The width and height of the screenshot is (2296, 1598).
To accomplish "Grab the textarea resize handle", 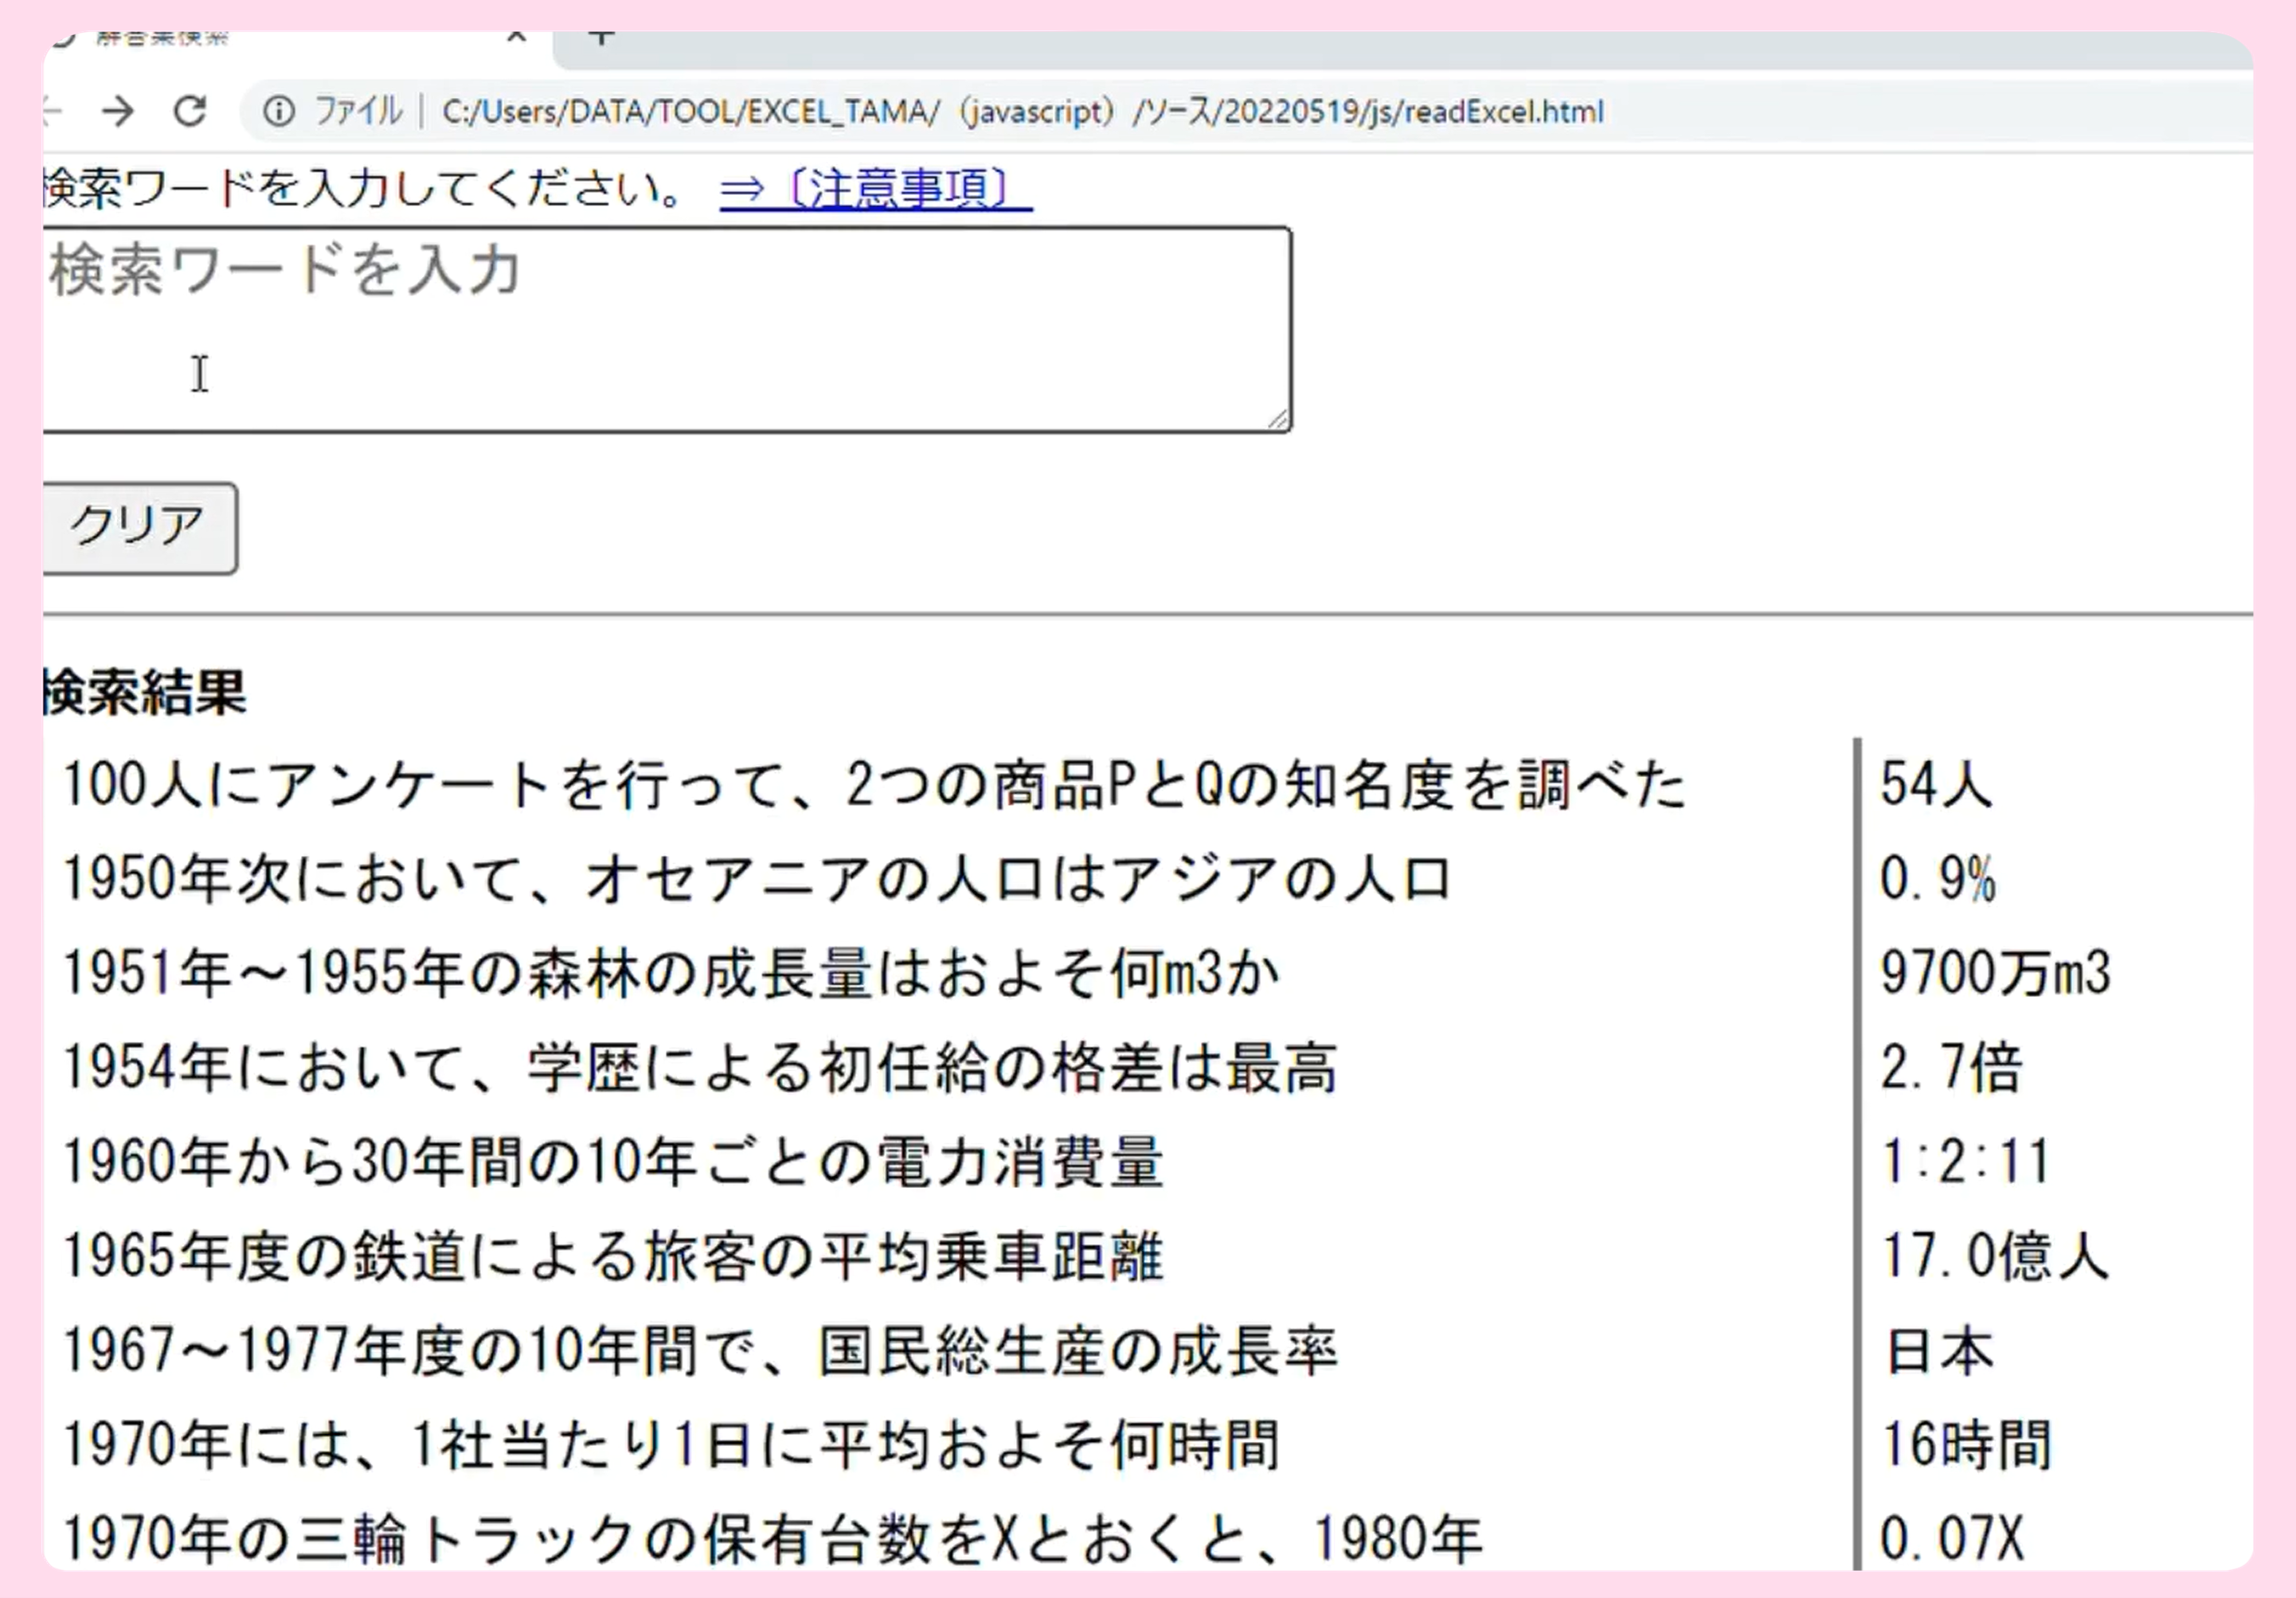I will pos(1278,420).
